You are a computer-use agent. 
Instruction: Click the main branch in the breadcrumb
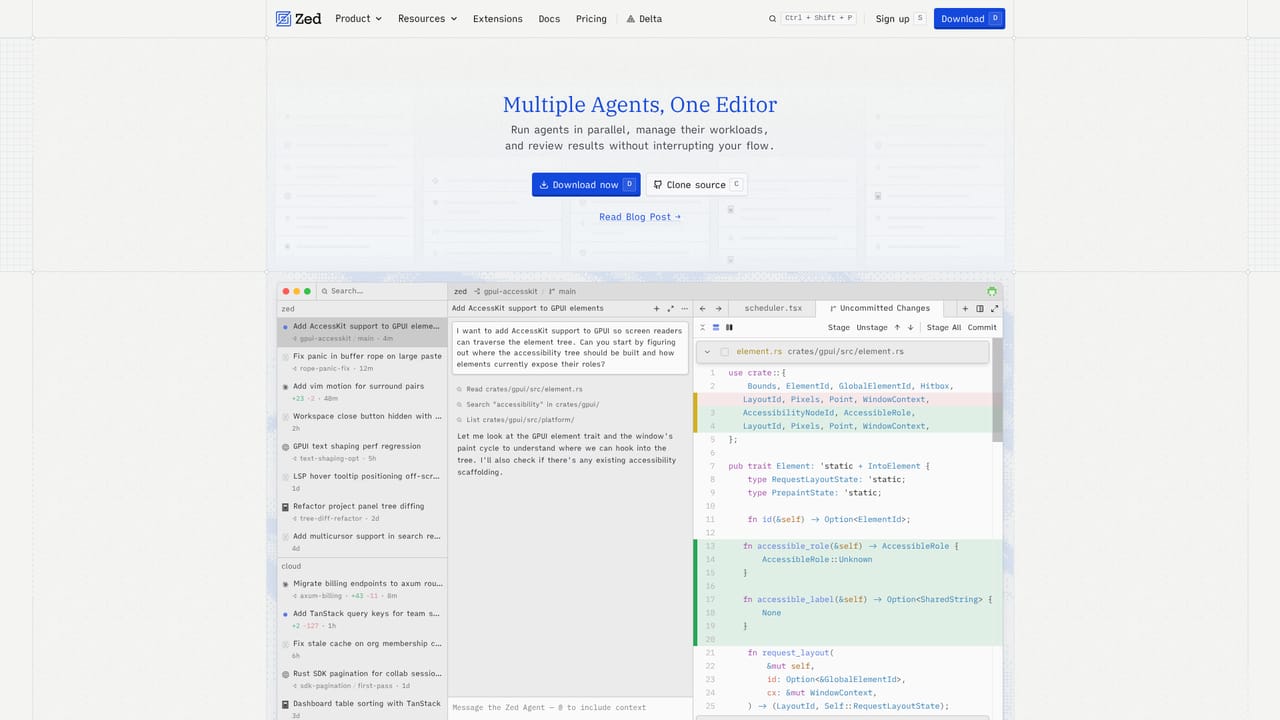tap(561, 291)
